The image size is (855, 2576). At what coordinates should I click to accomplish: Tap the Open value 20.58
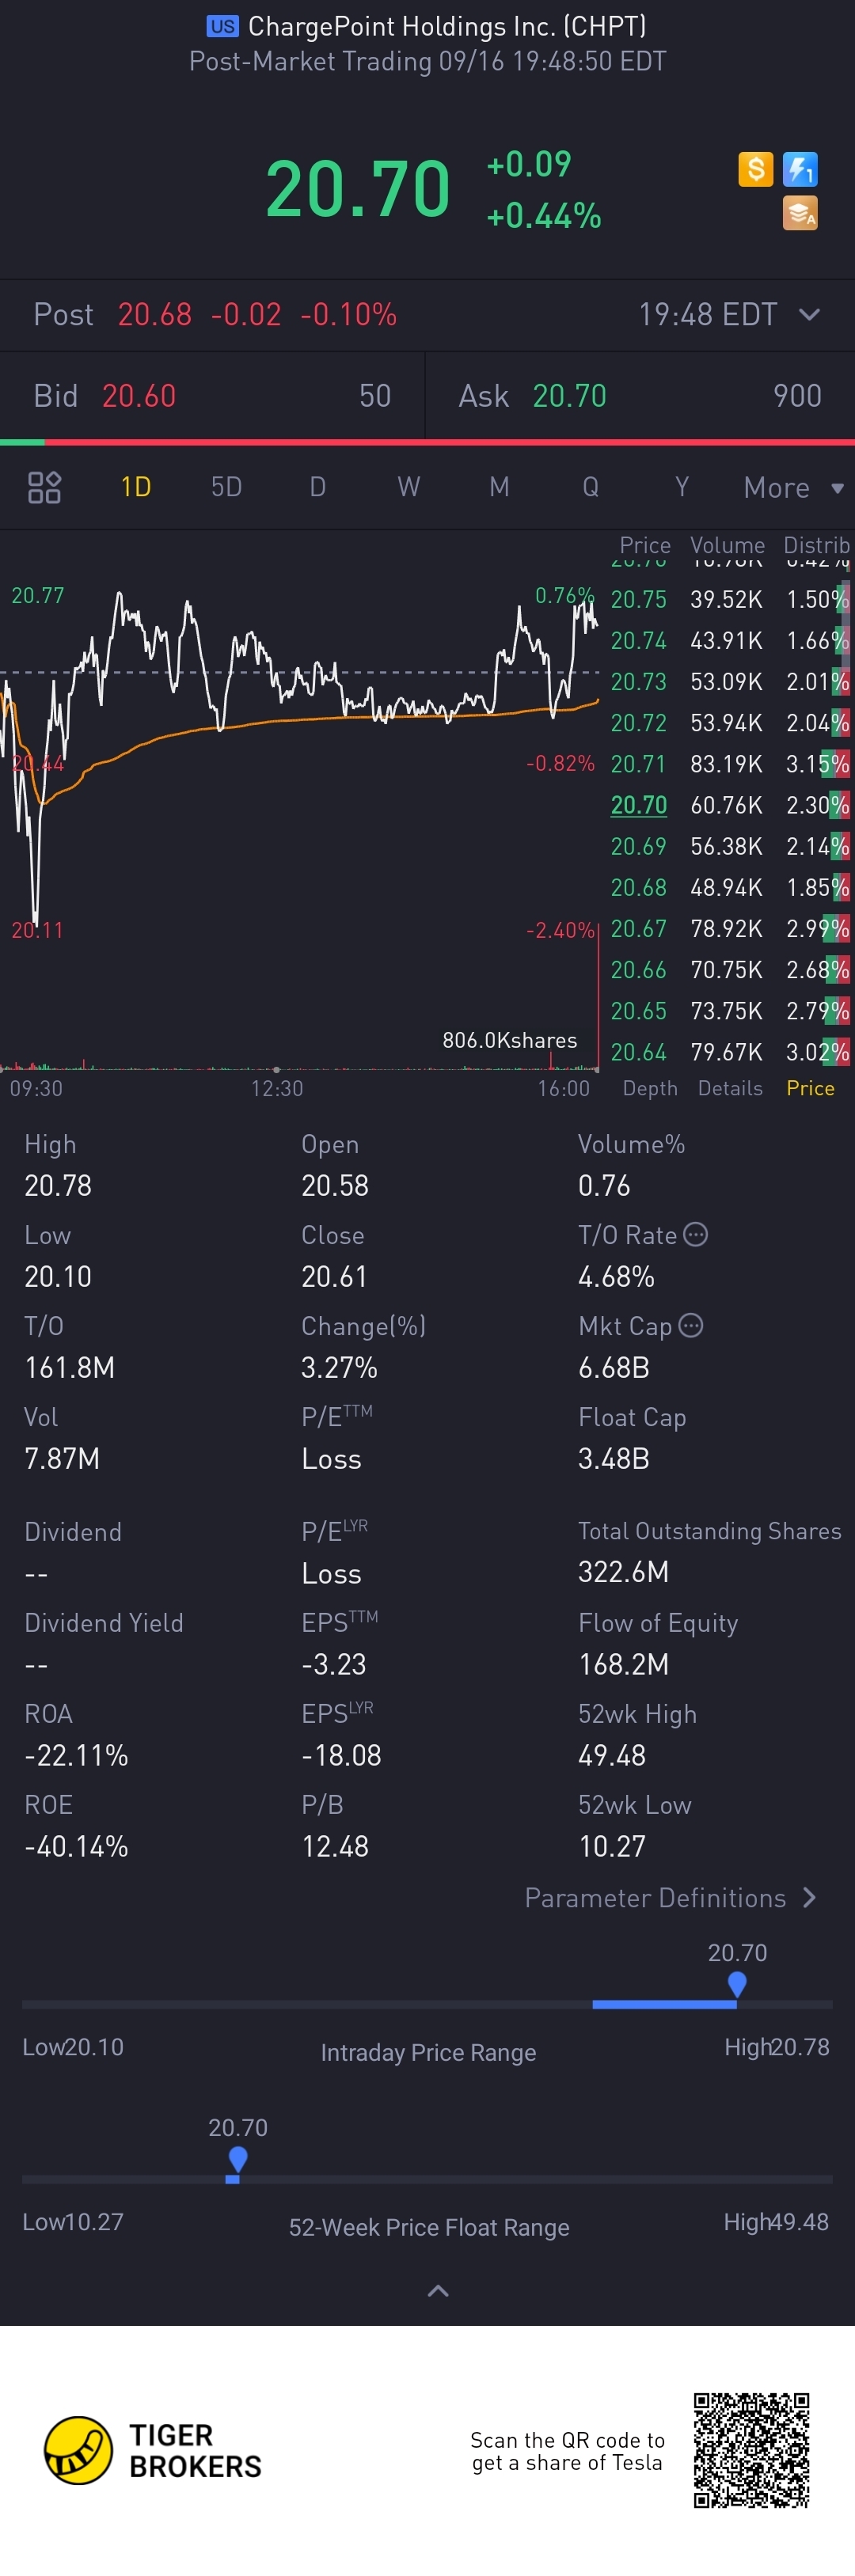335,1186
